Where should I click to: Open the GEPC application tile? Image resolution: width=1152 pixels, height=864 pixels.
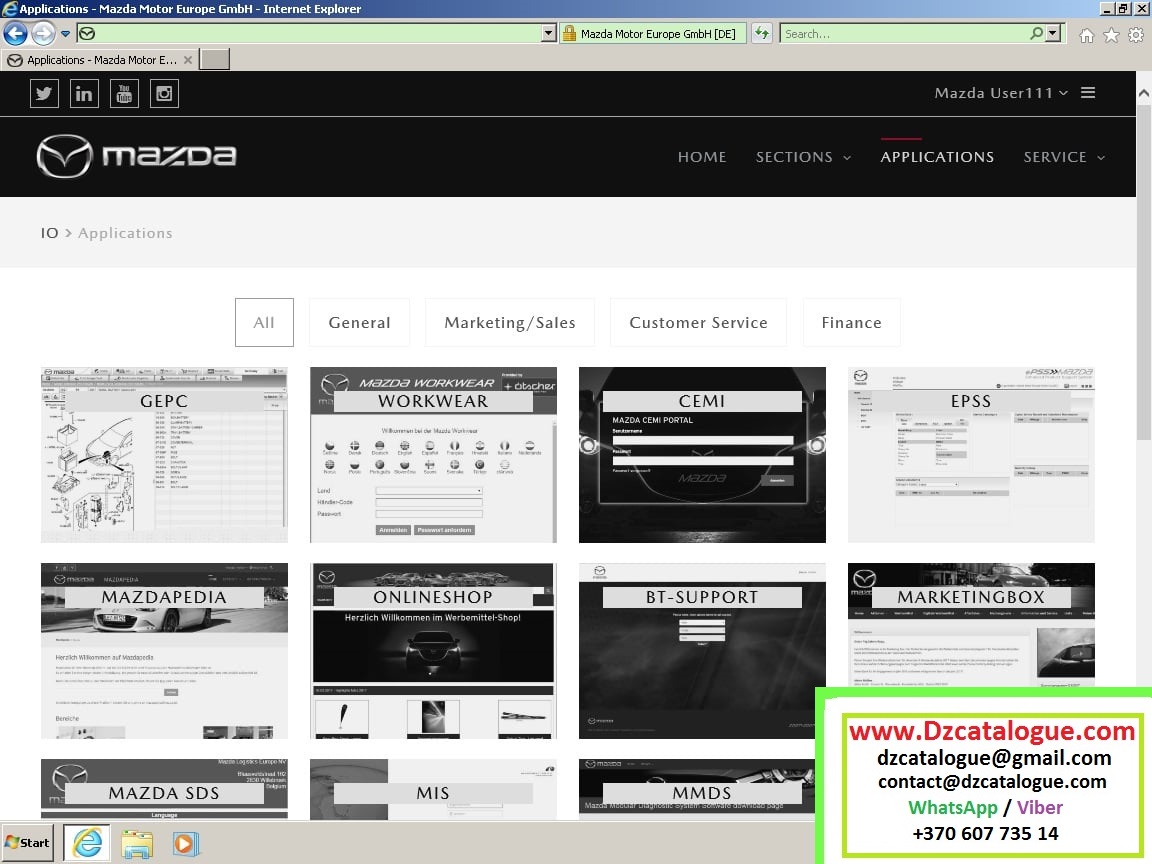(164, 455)
